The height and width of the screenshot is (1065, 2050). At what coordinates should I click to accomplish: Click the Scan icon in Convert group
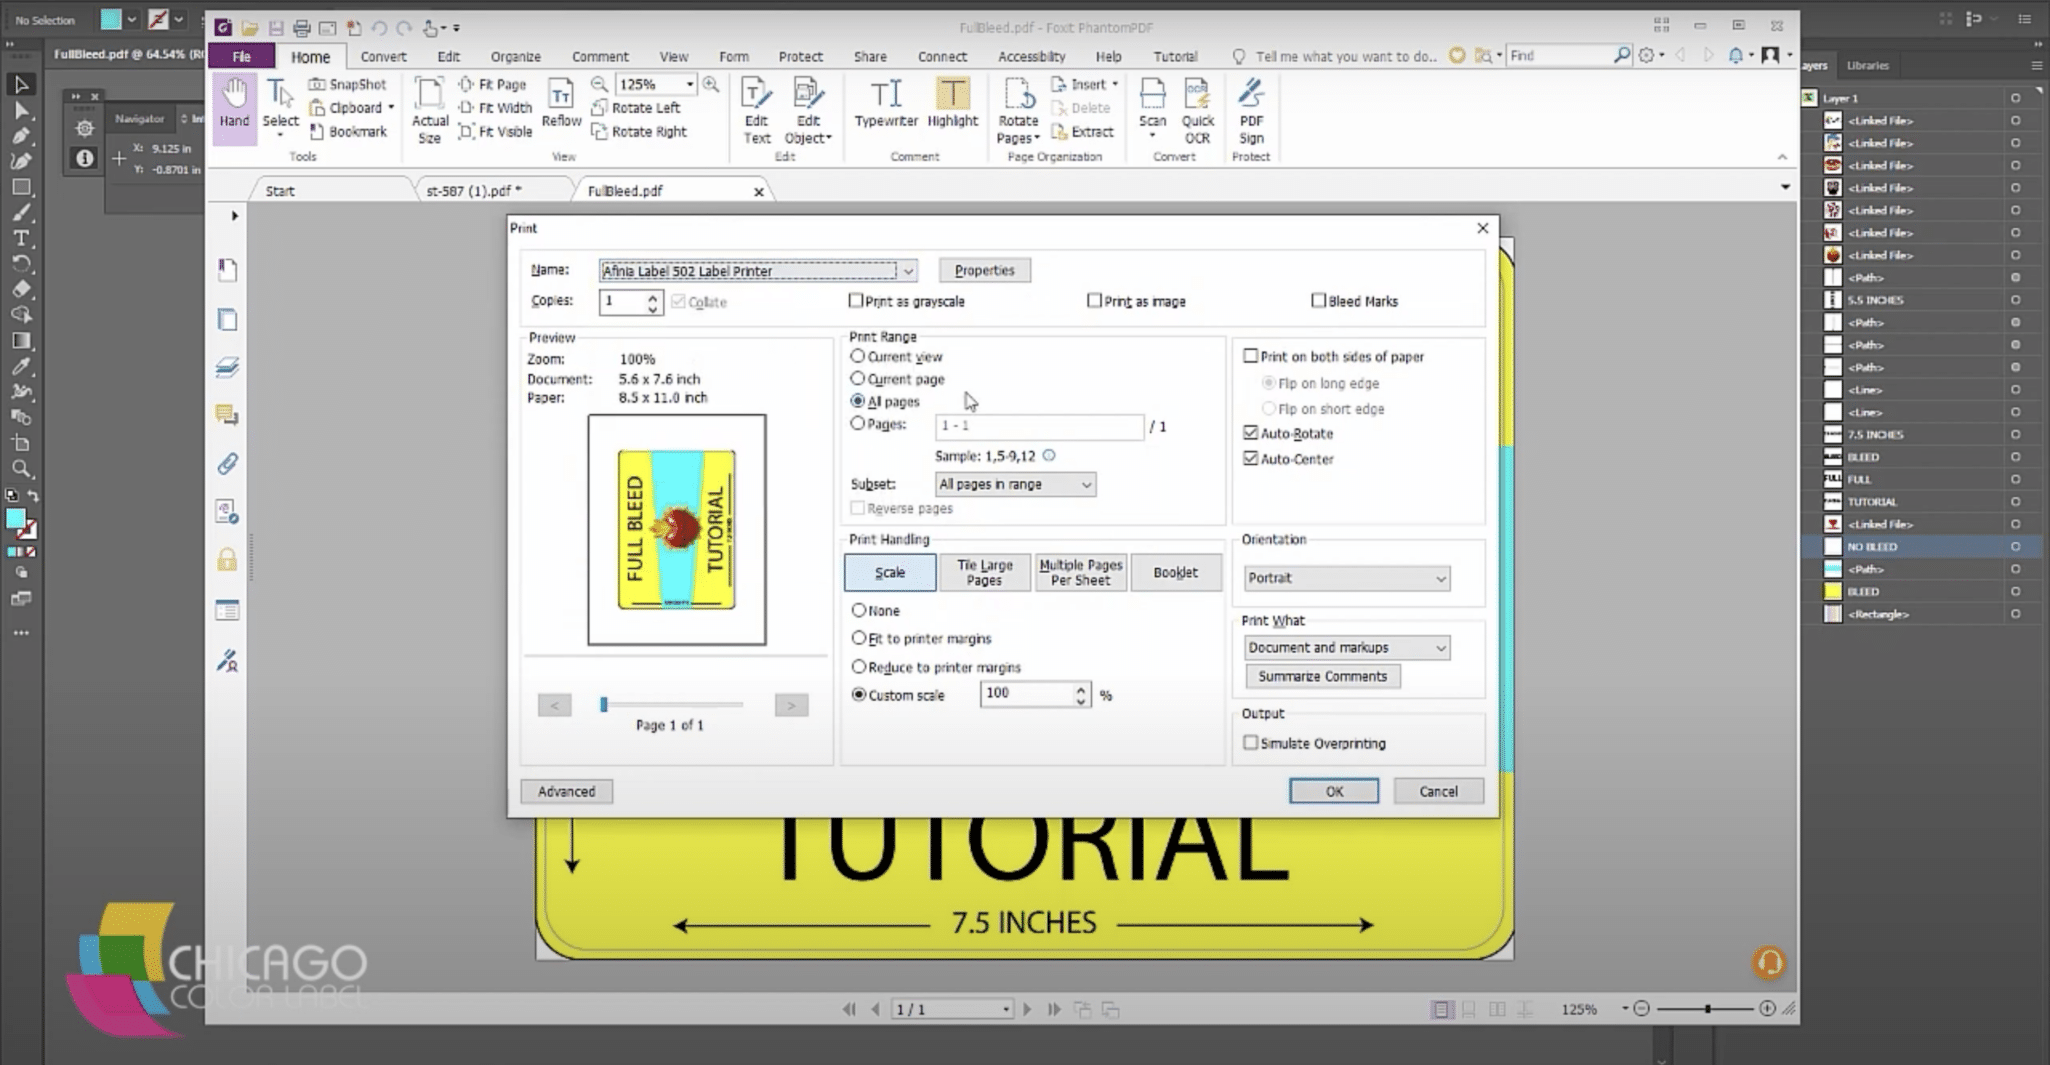tap(1152, 104)
